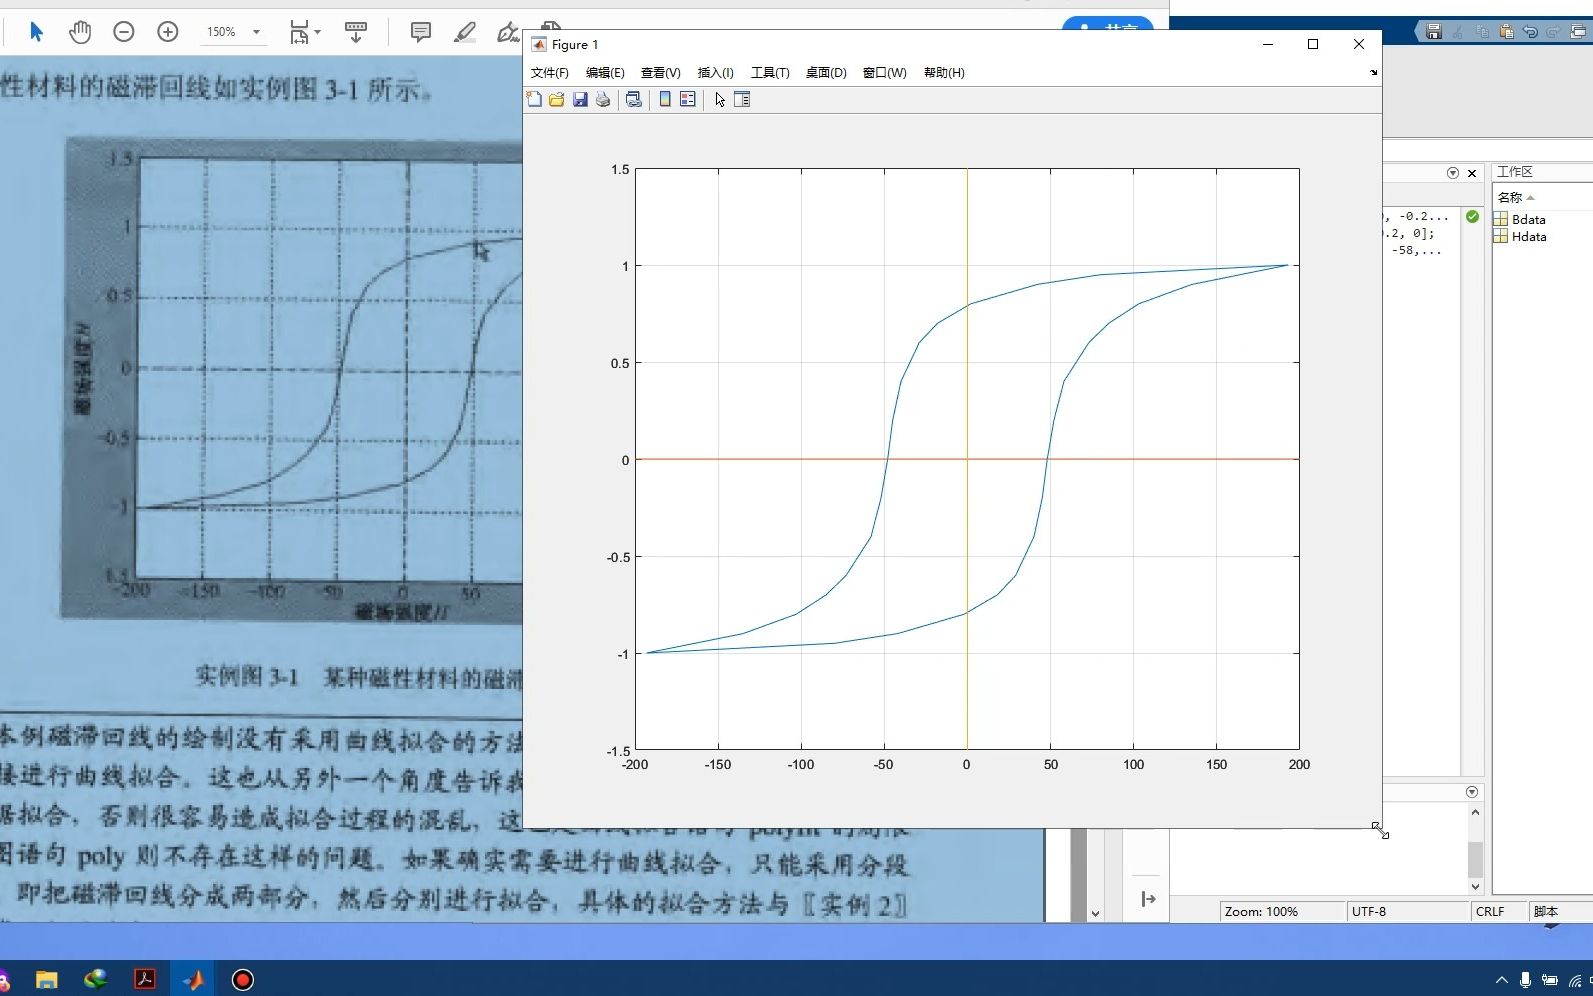Click the dock figure arrow below the close button

[1373, 72]
